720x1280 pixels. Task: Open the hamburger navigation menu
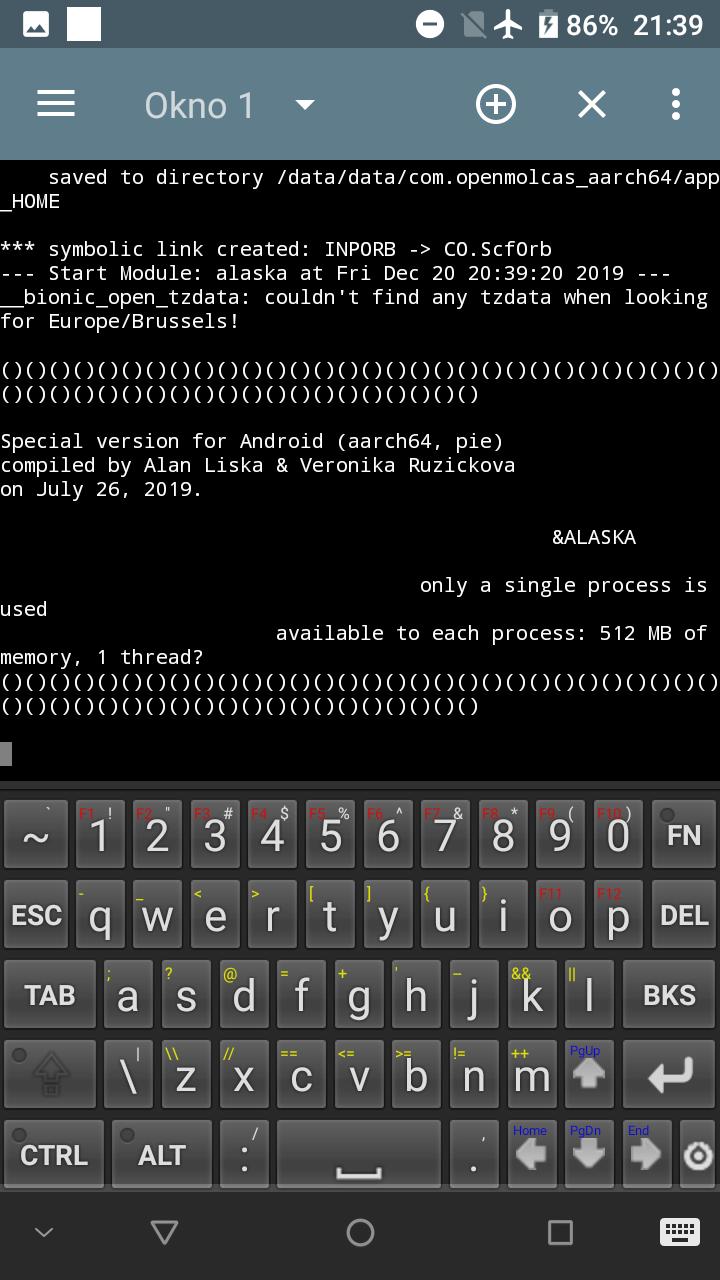[56, 104]
